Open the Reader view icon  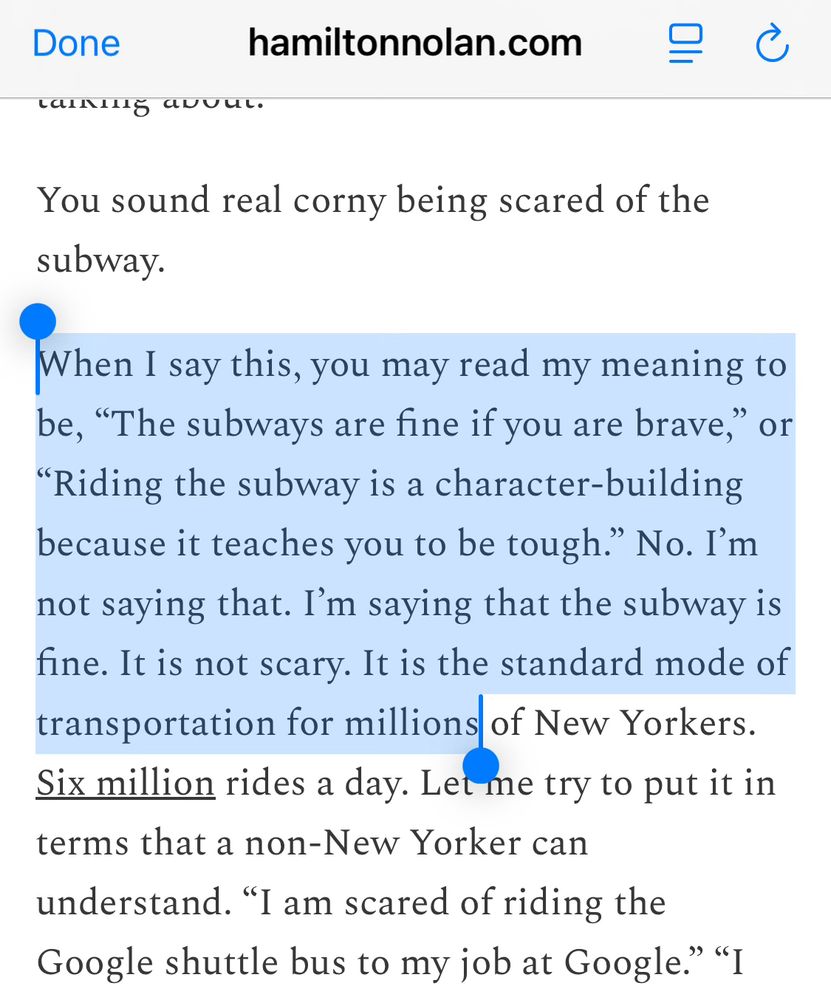(686, 43)
